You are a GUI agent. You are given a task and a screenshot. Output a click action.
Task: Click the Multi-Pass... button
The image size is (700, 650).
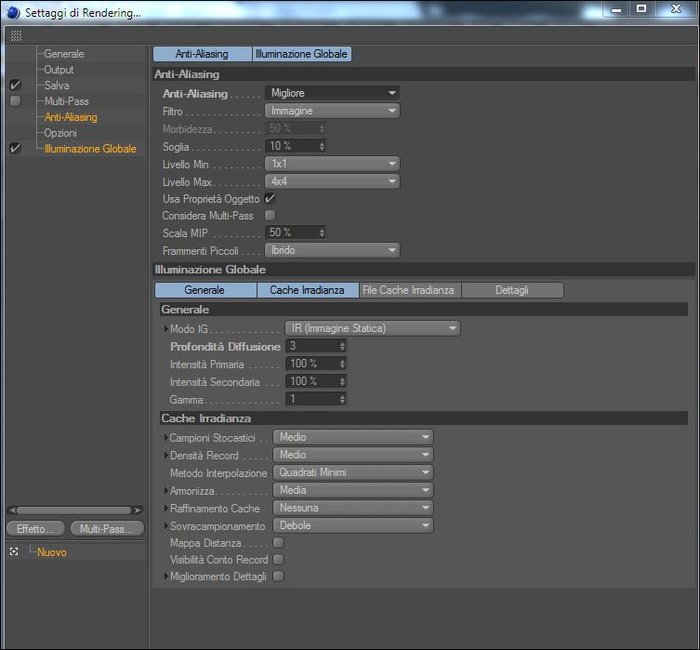point(107,529)
